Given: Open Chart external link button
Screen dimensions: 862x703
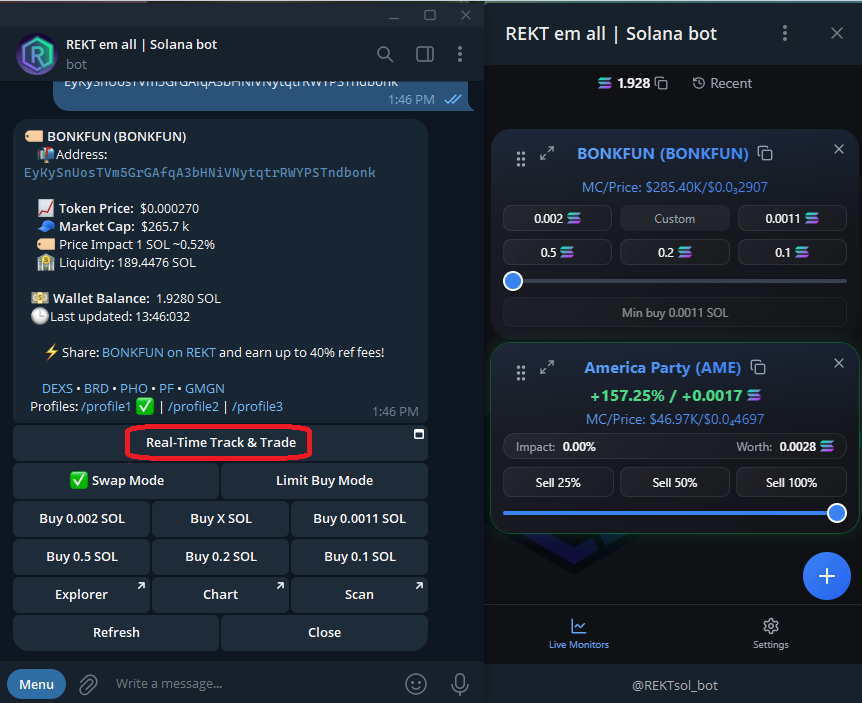Looking at the screenshot, I should click(220, 594).
